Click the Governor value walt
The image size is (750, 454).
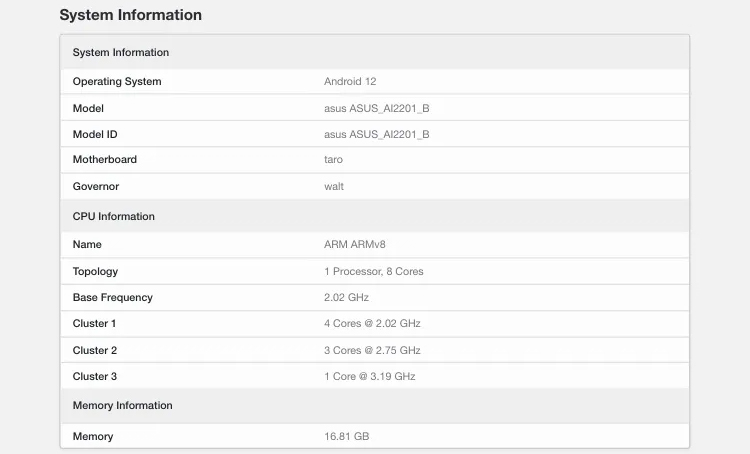[334, 186]
